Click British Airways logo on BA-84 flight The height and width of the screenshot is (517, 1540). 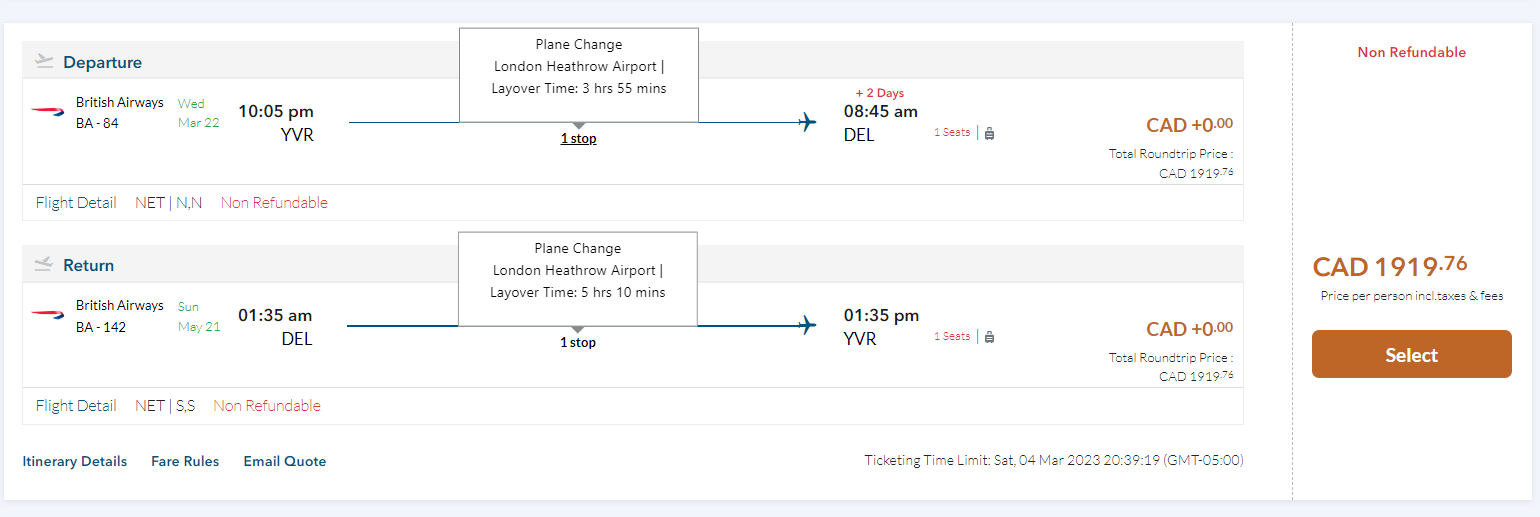[47, 112]
